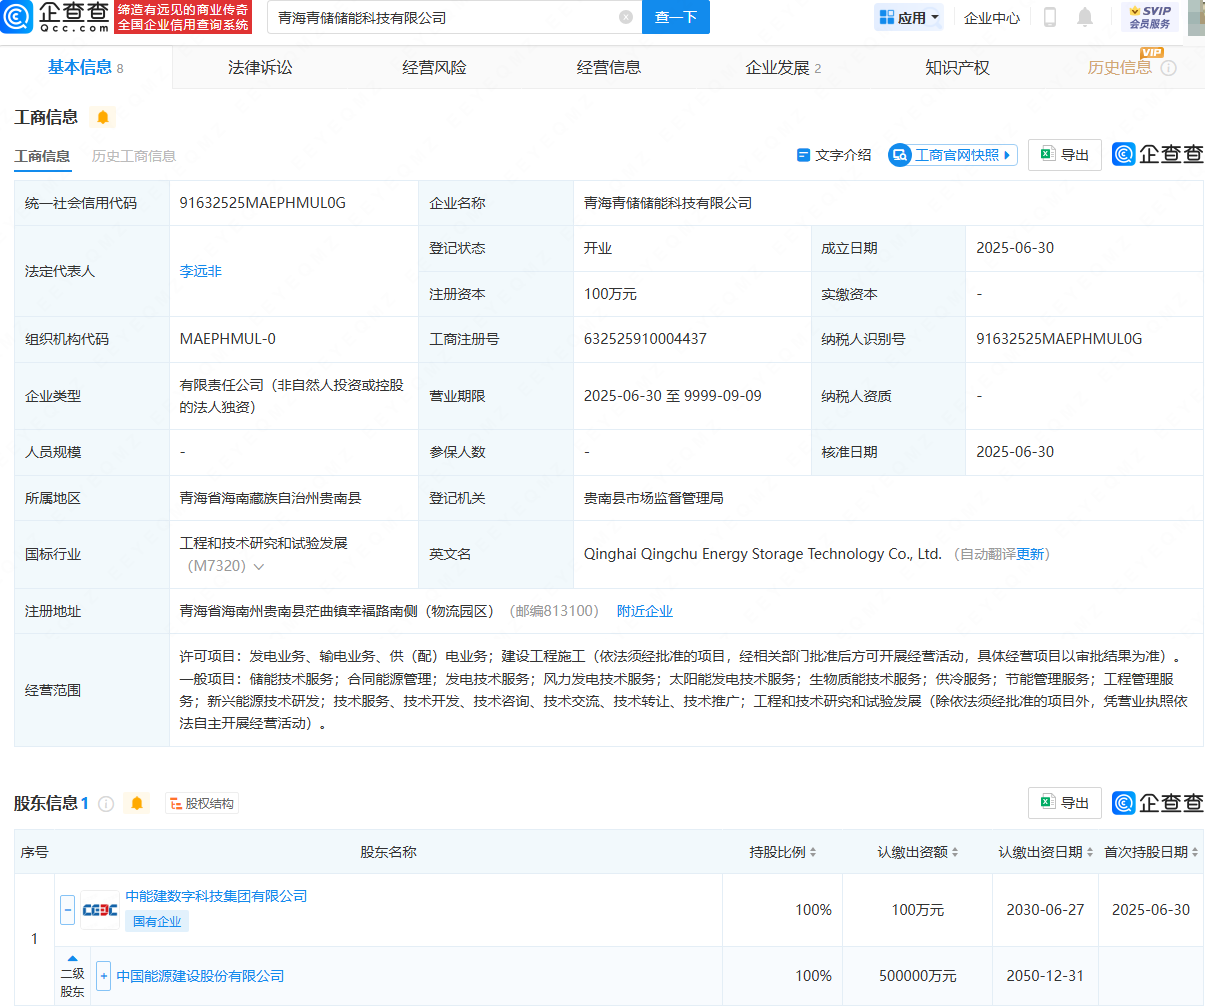Image resolution: width=1205 pixels, height=1007 pixels.
Task: Open the 经营信息 tab
Action: point(608,67)
